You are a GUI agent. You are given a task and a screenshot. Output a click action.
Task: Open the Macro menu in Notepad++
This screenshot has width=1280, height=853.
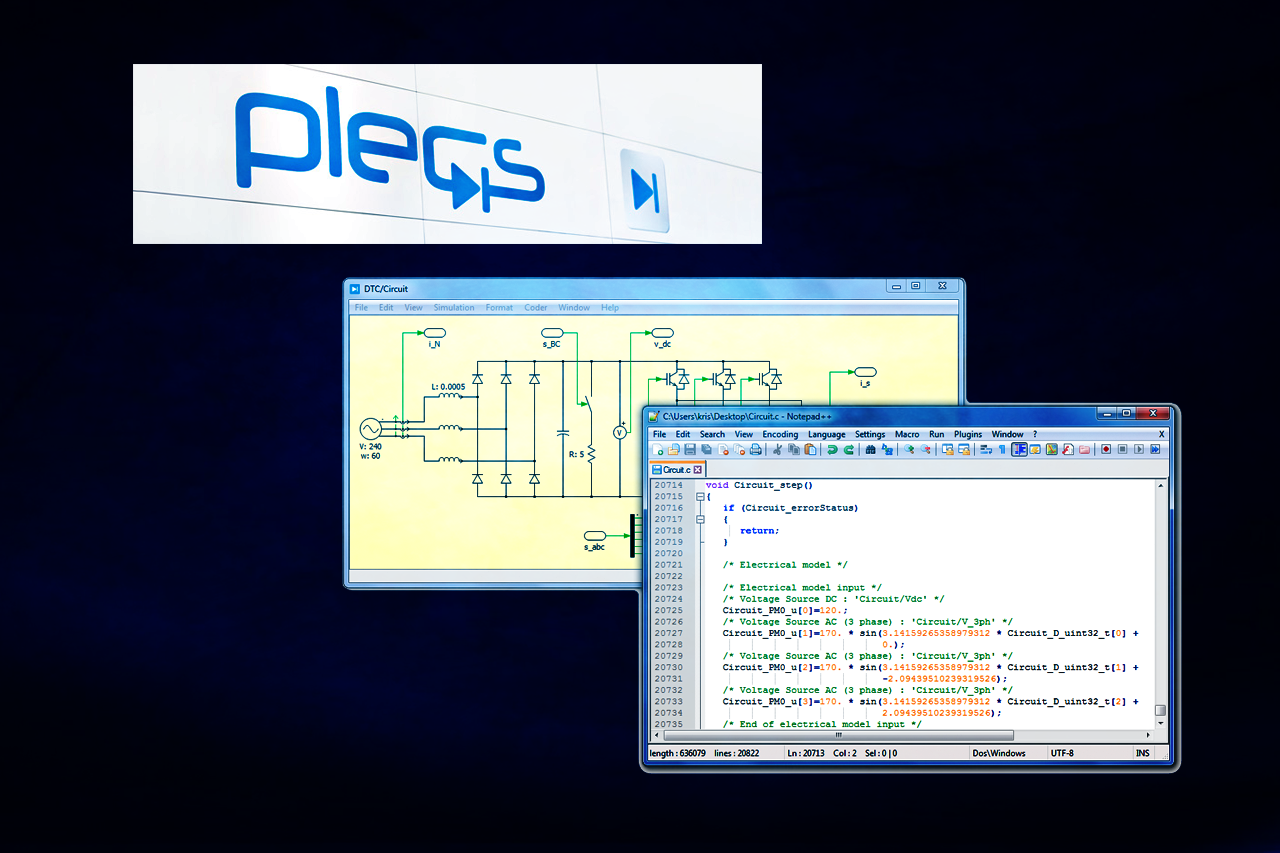[x=907, y=434]
